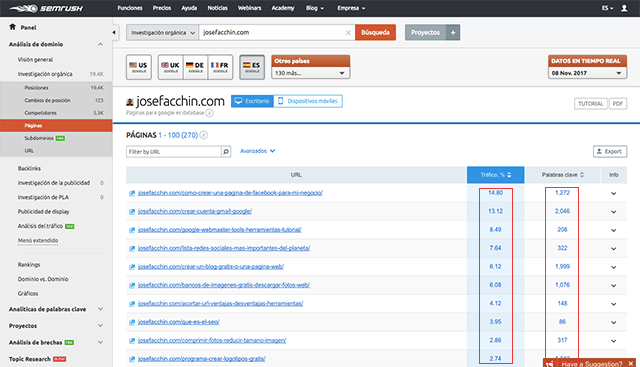Open the external link icon for crear-cuenta-gmail-google row
The height and width of the screenshot is (367, 640).
coord(132,212)
